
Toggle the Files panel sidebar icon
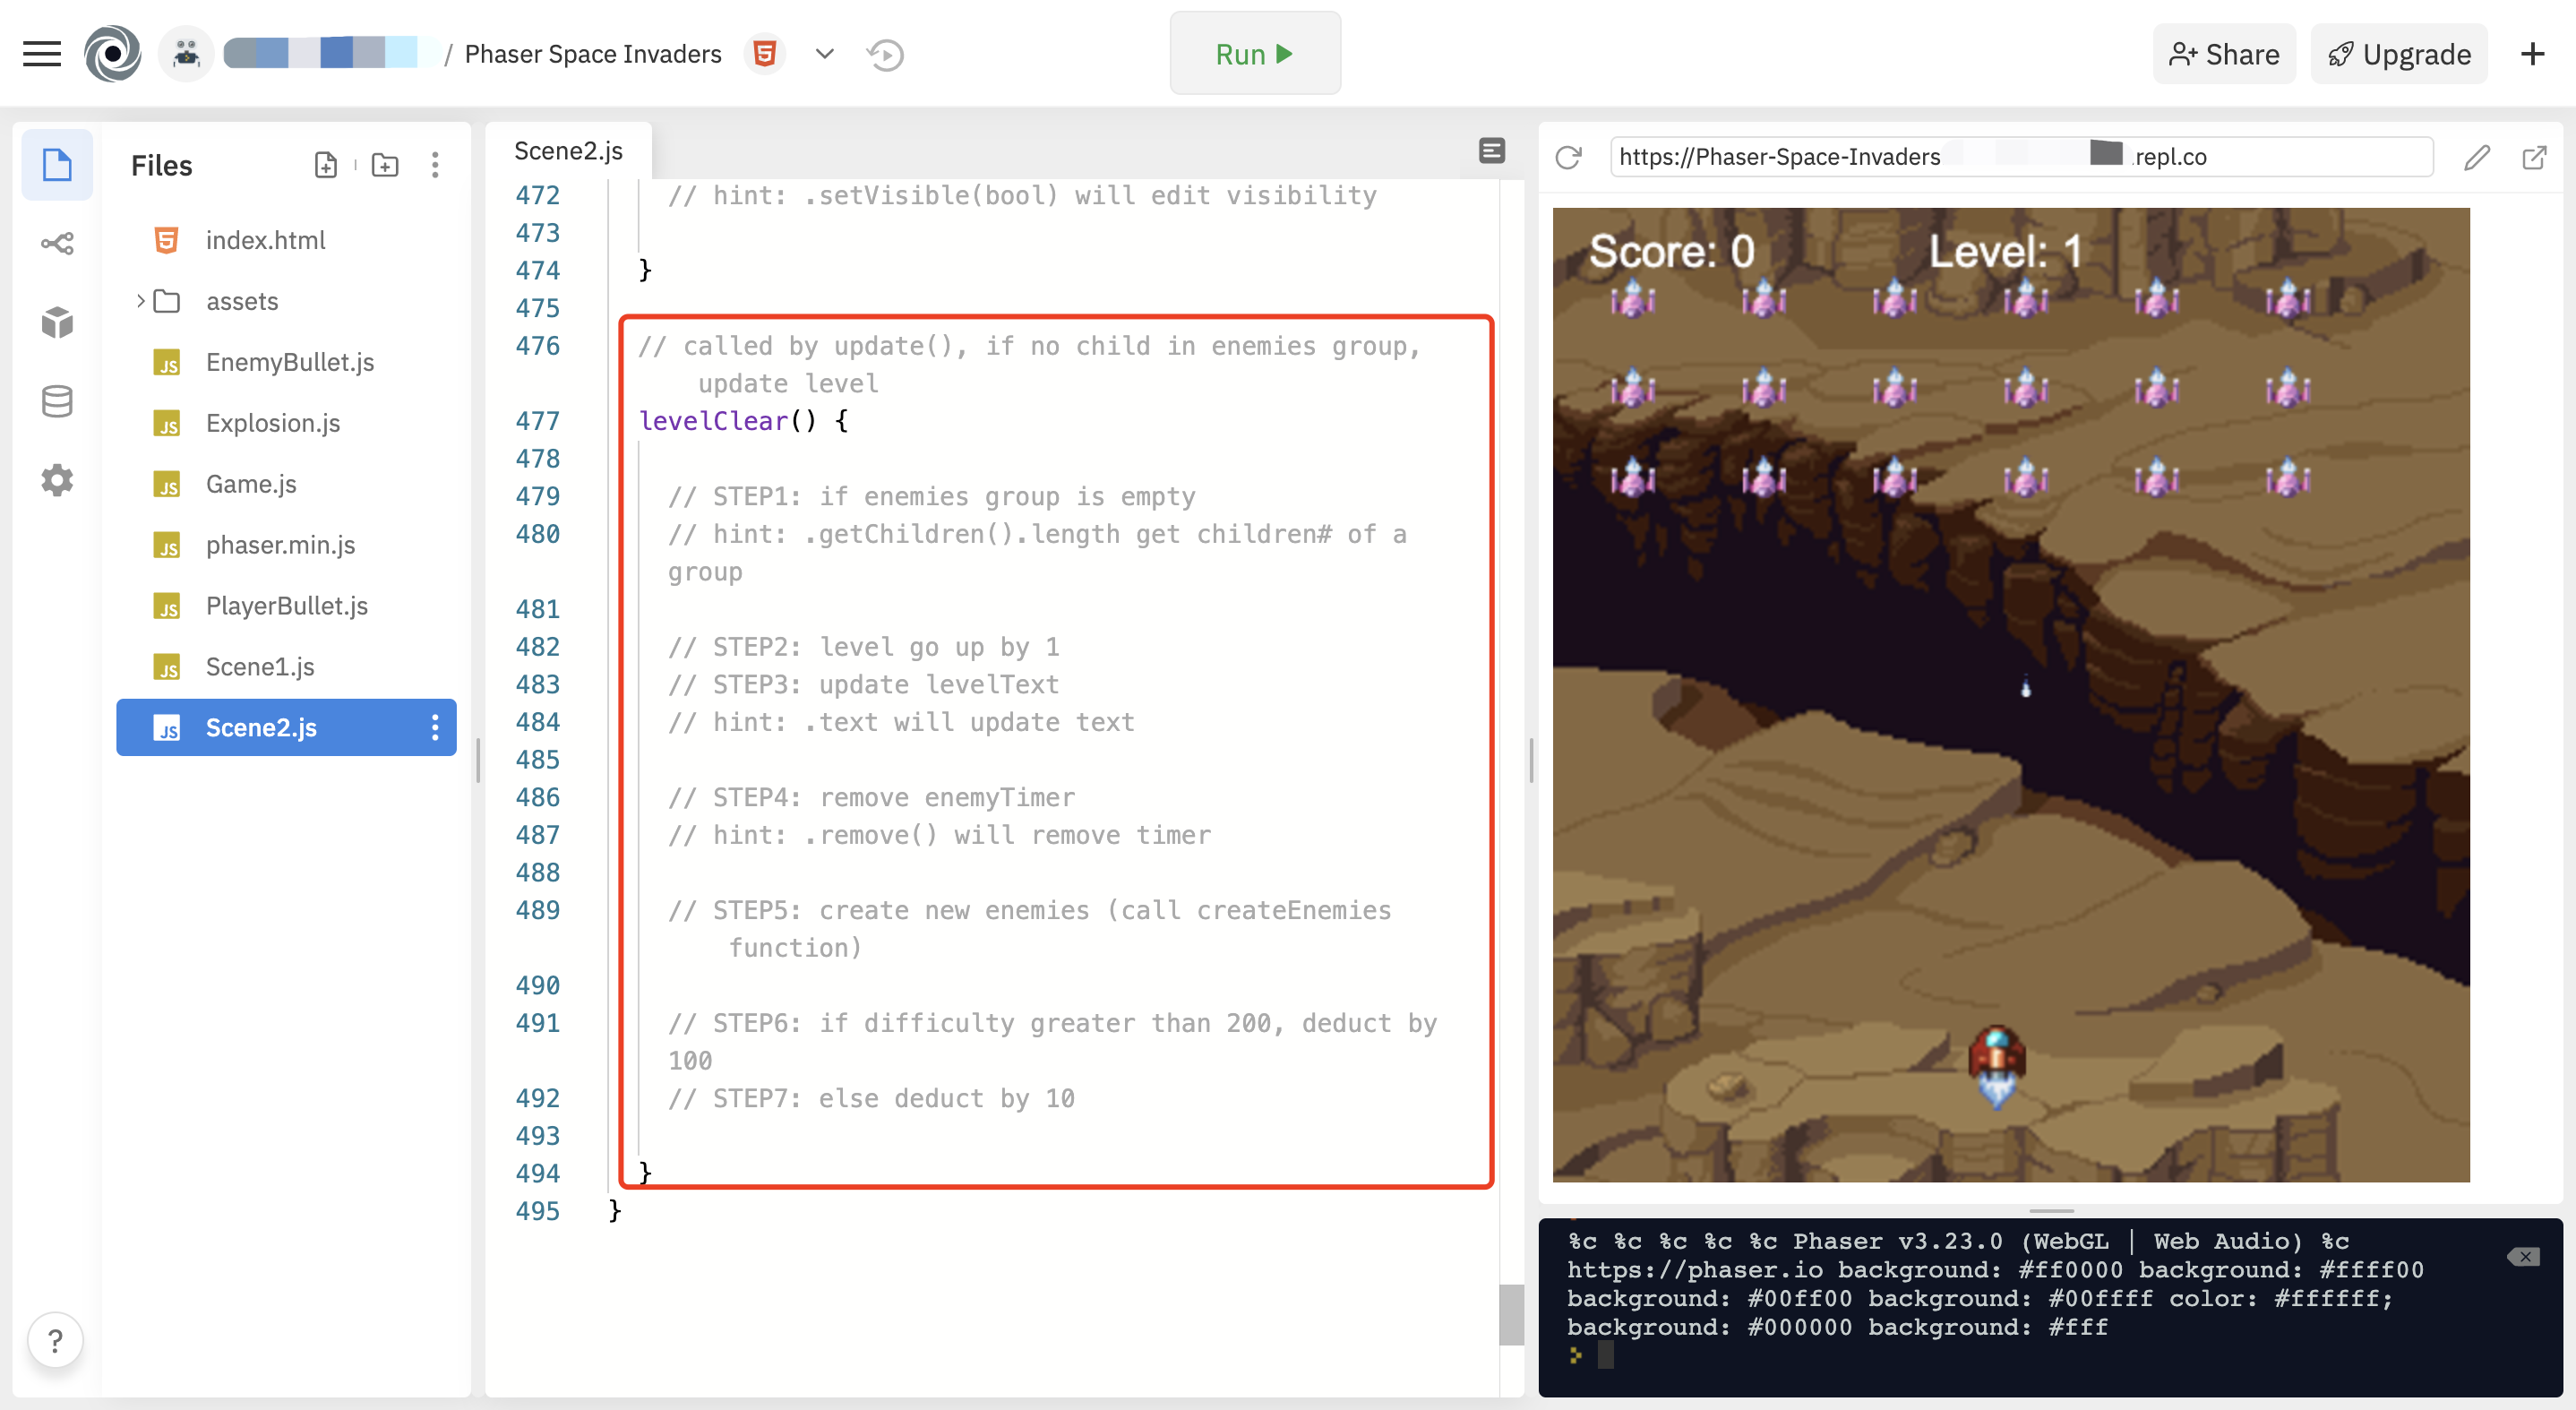[57, 165]
